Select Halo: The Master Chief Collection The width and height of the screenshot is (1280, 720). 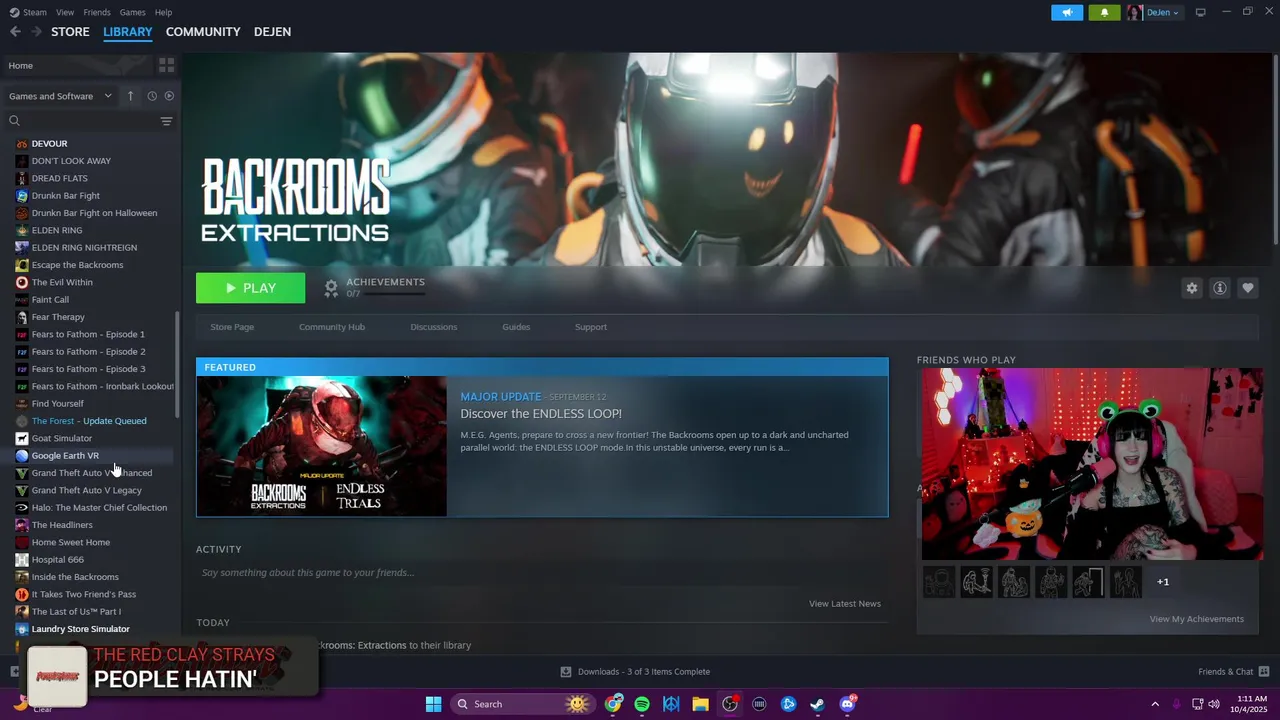click(99, 508)
